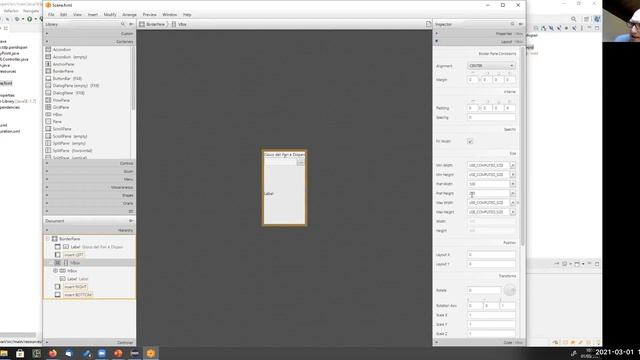Expand the Inspector Code section
The image size is (640, 360).
coord(479,342)
